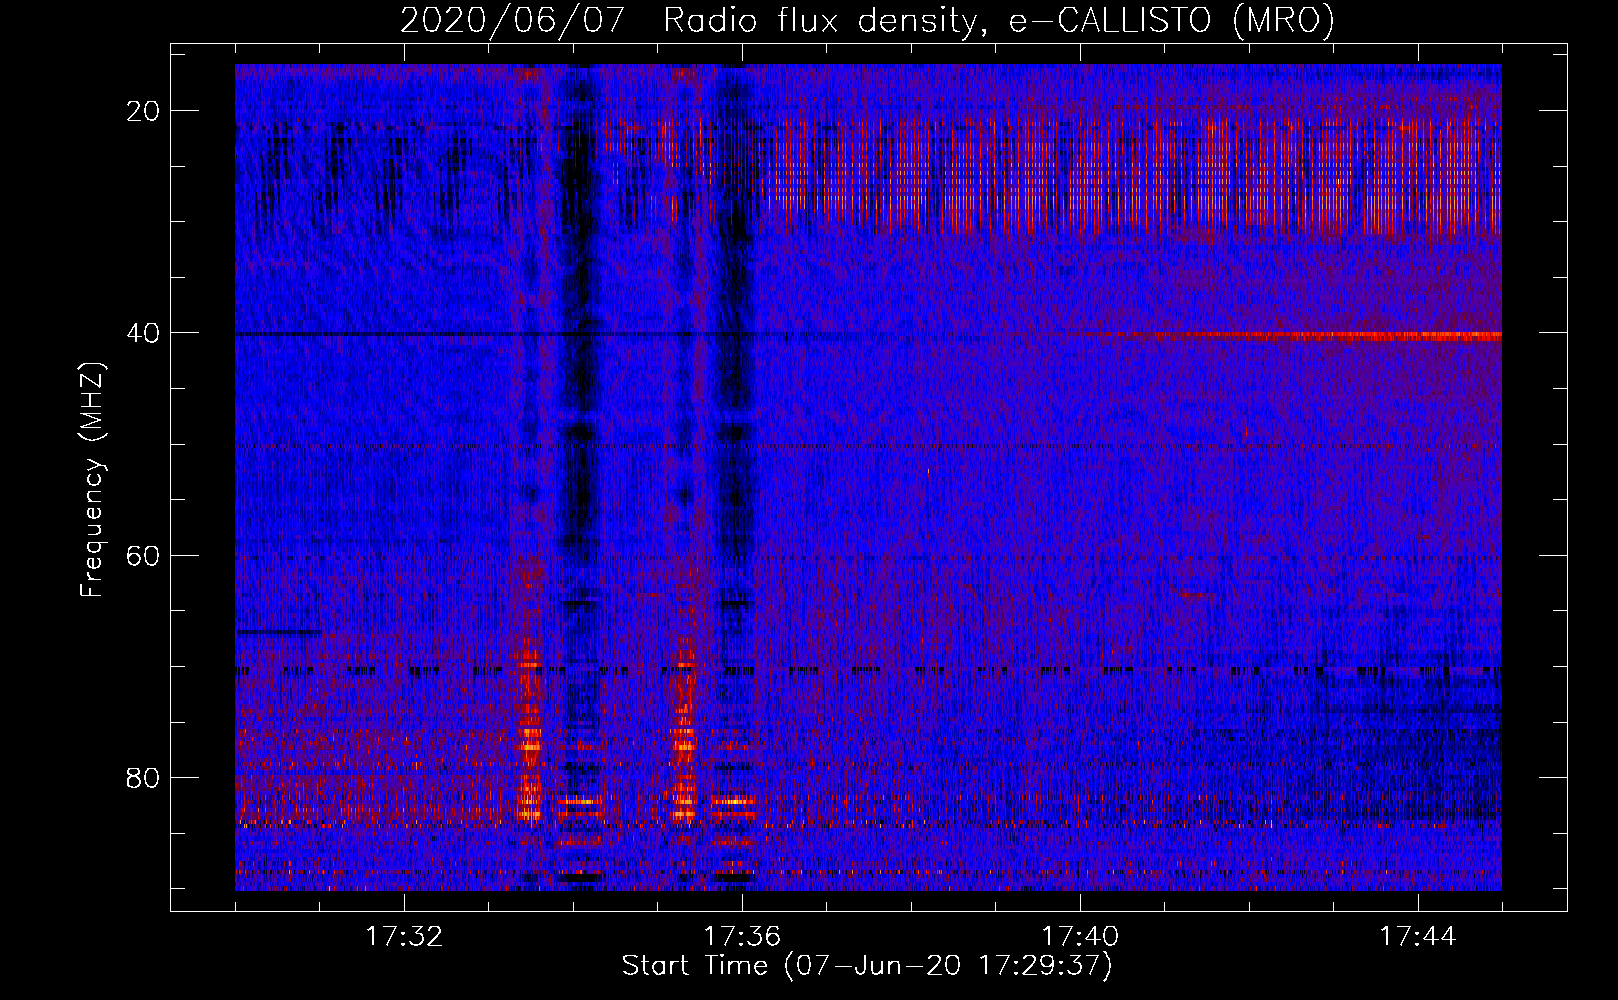Screen dimensions: 1618x1000
Task: Click the '20' frequency tick label
Action: pos(143,111)
